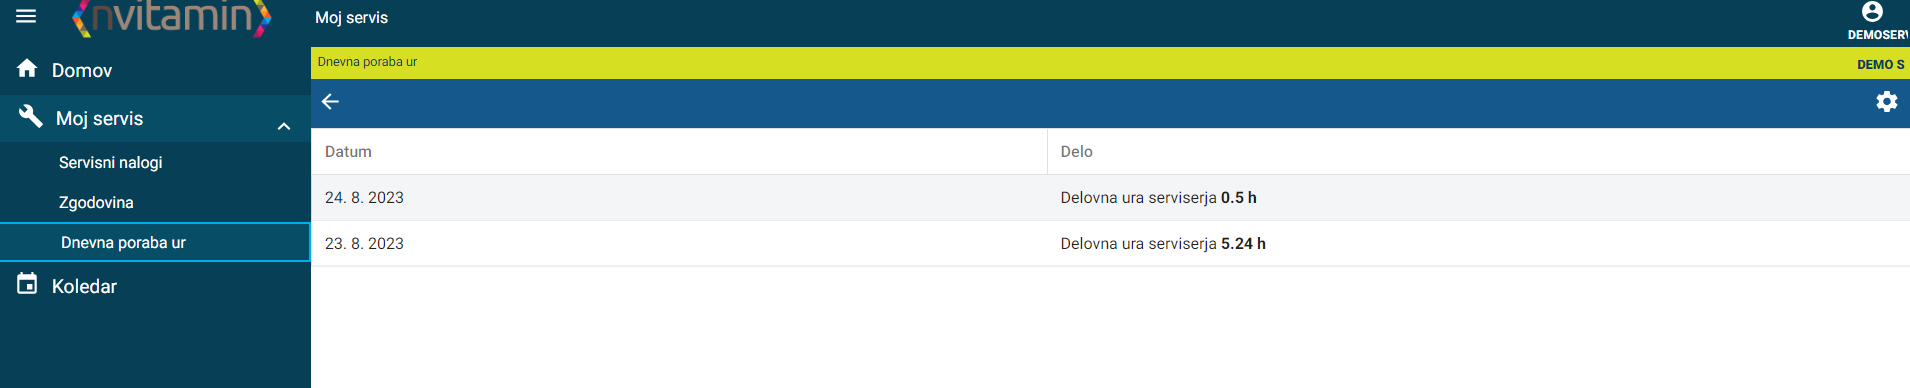The width and height of the screenshot is (1910, 388).
Task: Open settings gear icon
Action: [1886, 102]
